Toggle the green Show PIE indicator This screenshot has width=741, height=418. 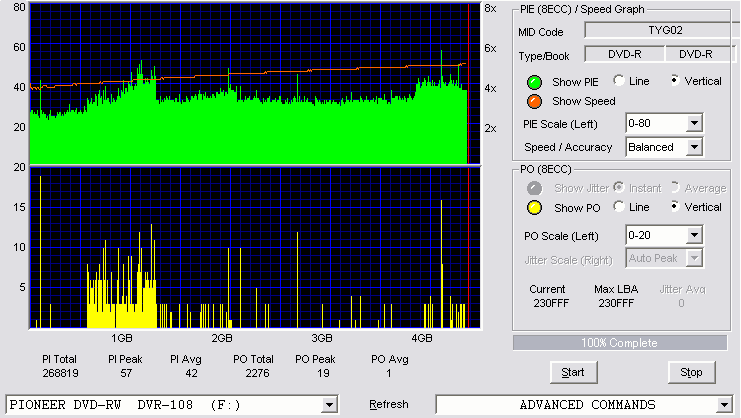[534, 82]
